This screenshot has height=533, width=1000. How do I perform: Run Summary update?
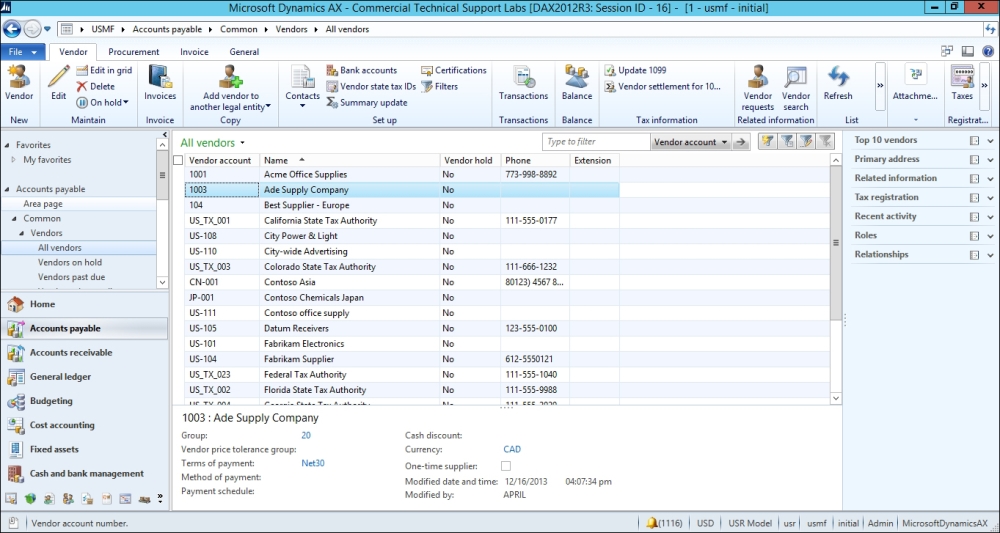point(367,102)
